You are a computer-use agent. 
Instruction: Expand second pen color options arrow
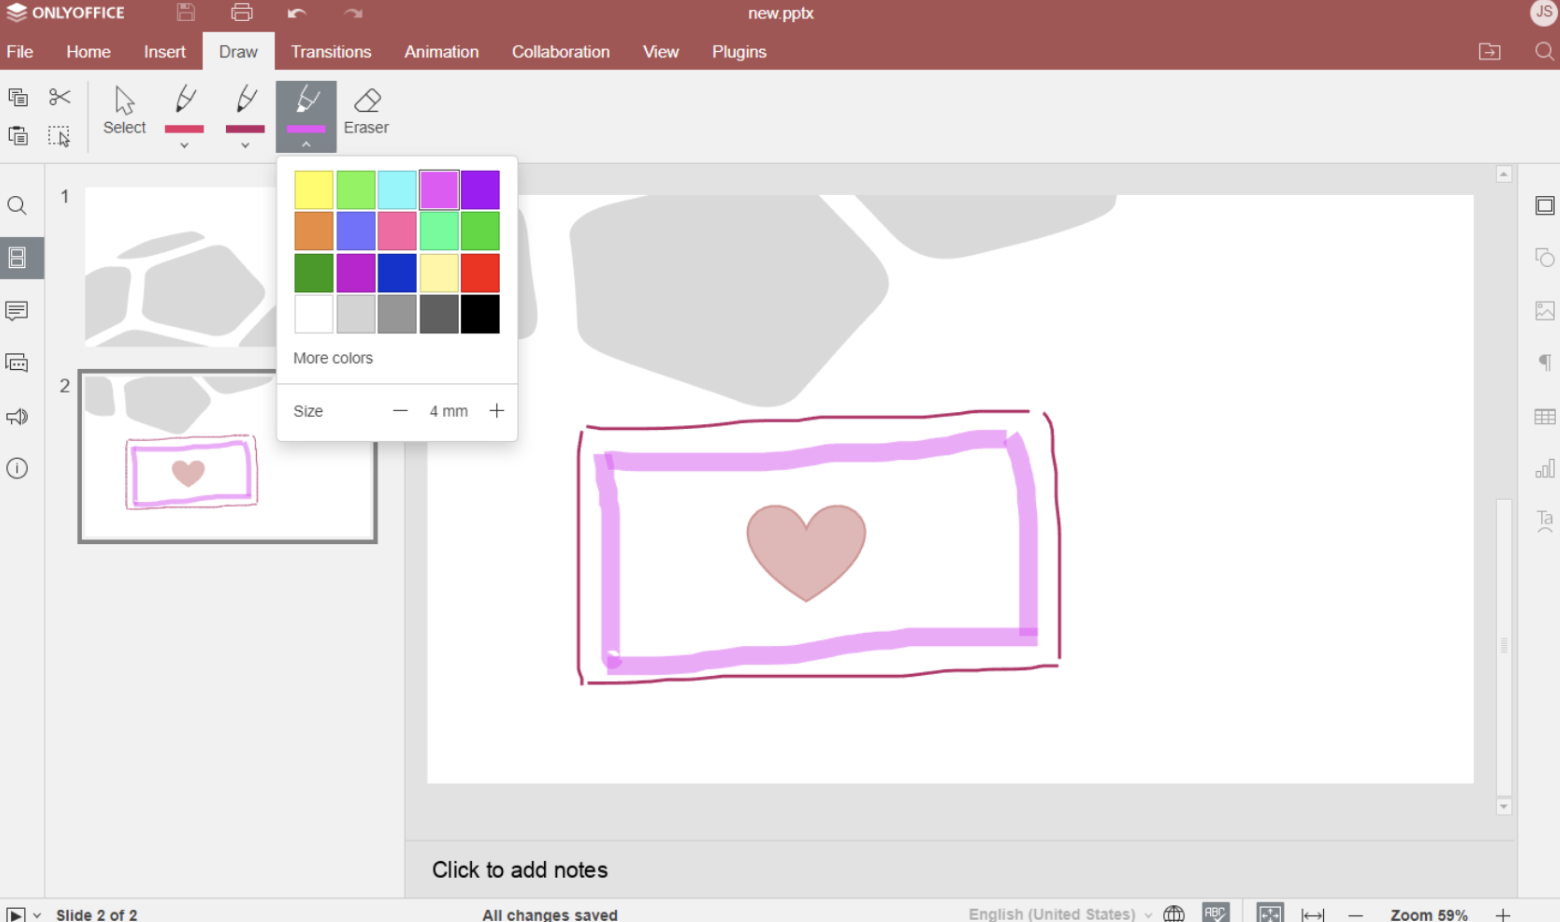click(245, 146)
